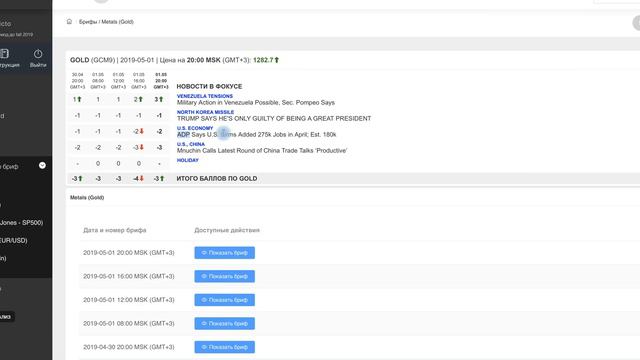
Task: Click the GOLD (GCM9) title text
Action: click(92, 60)
